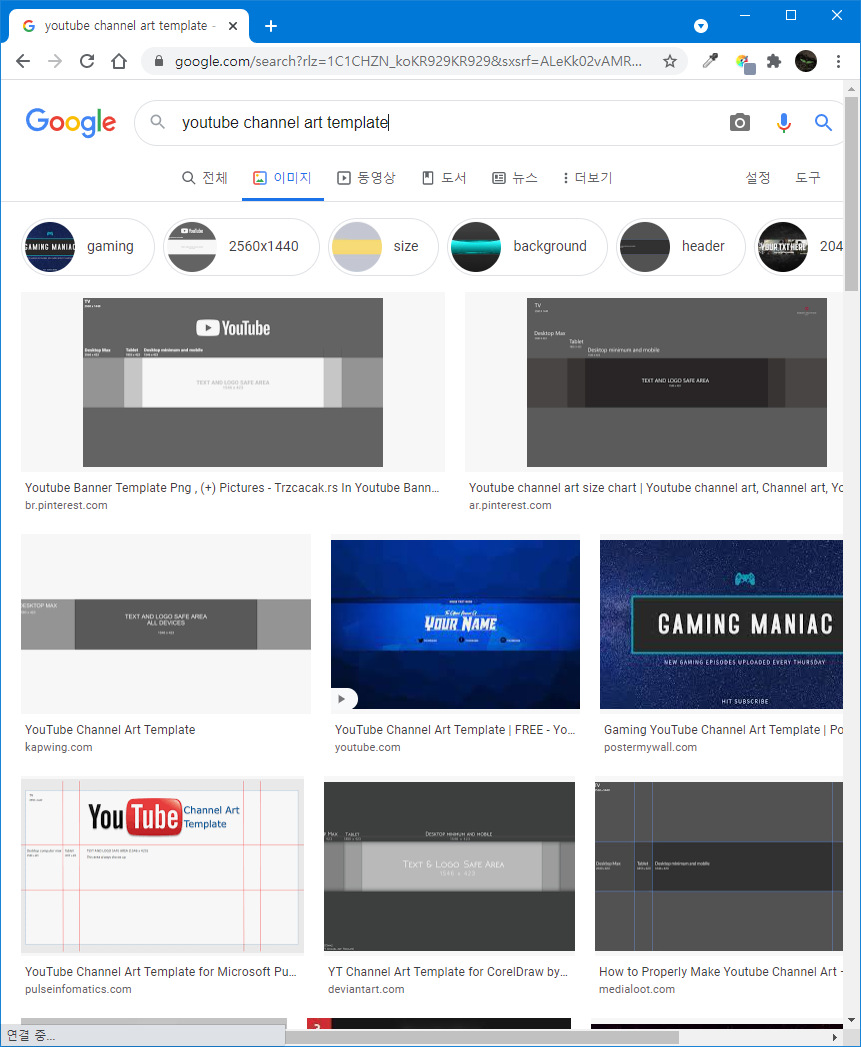The height and width of the screenshot is (1047, 861).
Task: Open the browser home page
Action: click(x=119, y=61)
